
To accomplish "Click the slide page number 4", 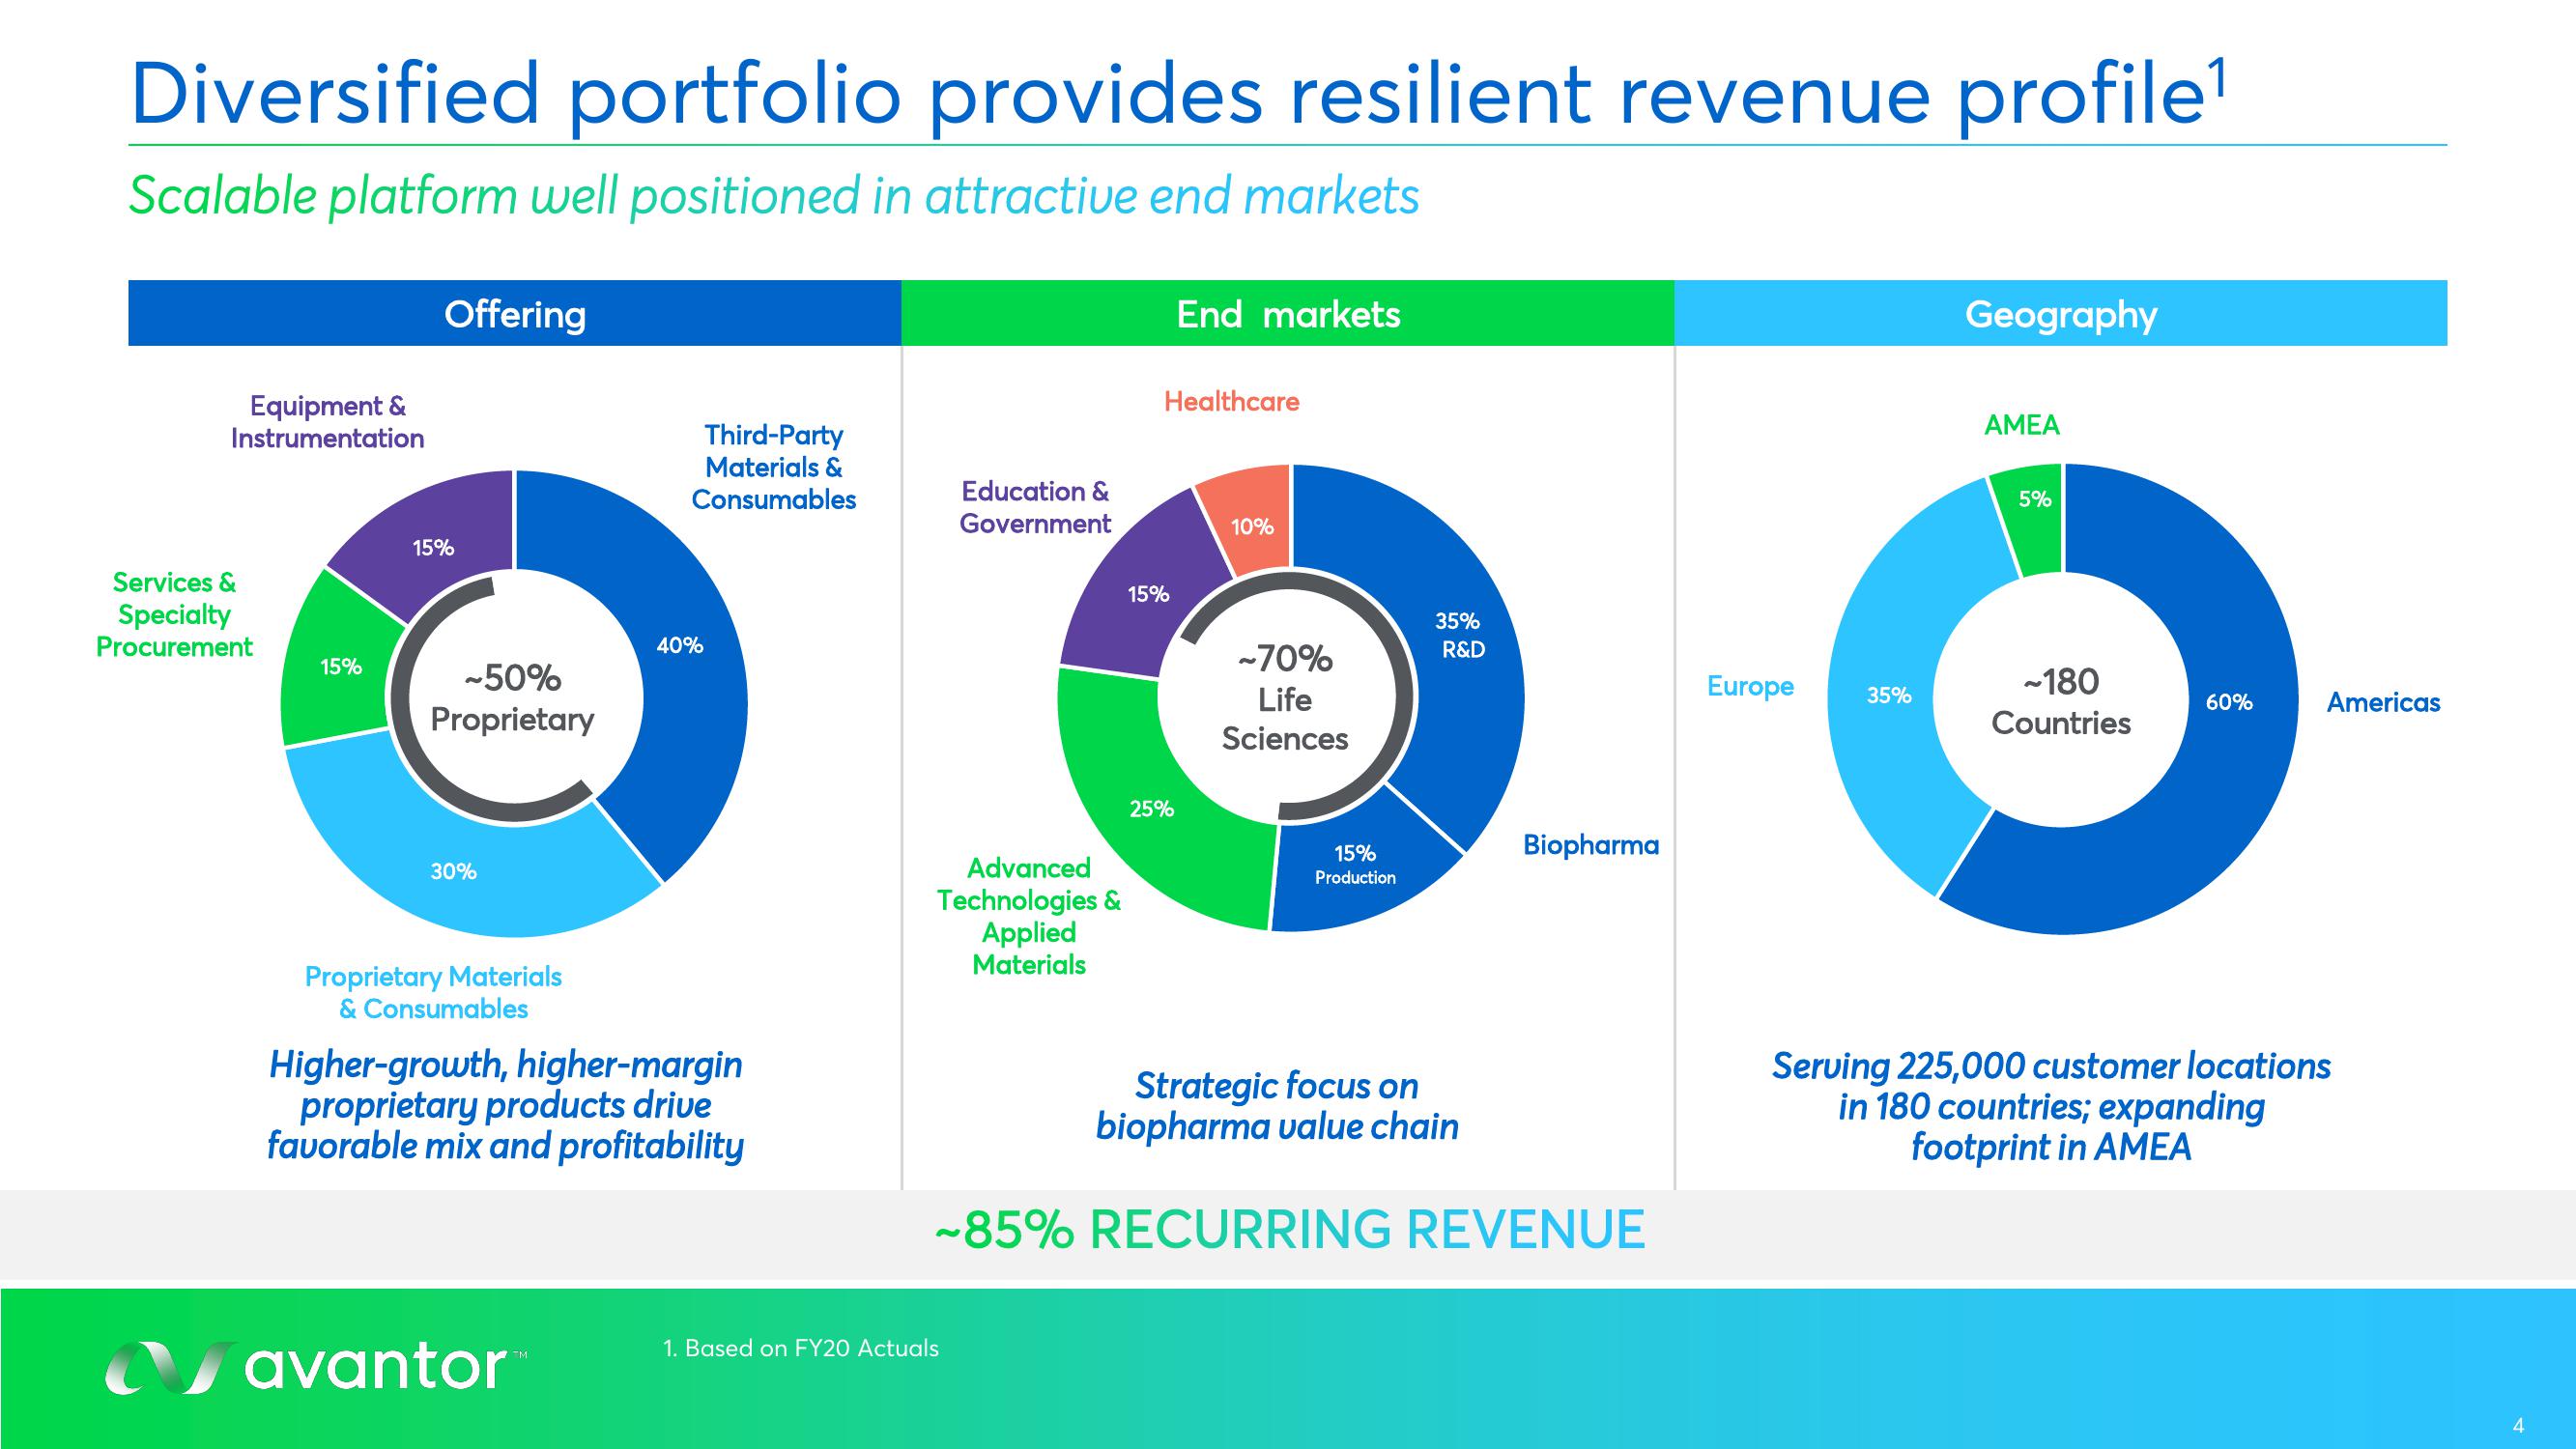I will pyautogui.click(x=2518, y=1426).
